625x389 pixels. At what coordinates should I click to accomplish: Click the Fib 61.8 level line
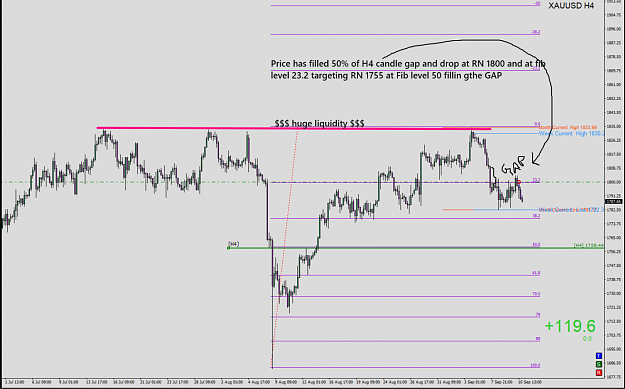pyautogui.click(x=405, y=275)
